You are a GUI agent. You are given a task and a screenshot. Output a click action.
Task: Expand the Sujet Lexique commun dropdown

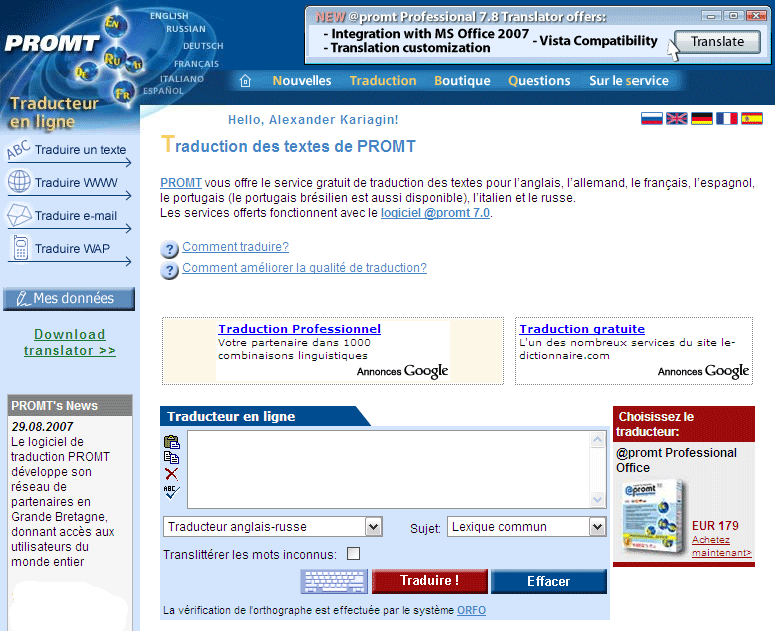coord(526,527)
